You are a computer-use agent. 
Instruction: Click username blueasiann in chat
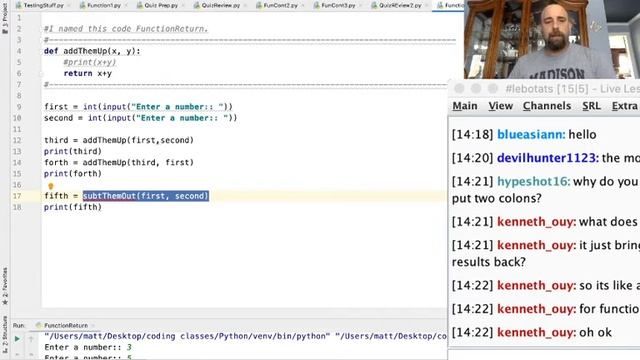click(531, 134)
